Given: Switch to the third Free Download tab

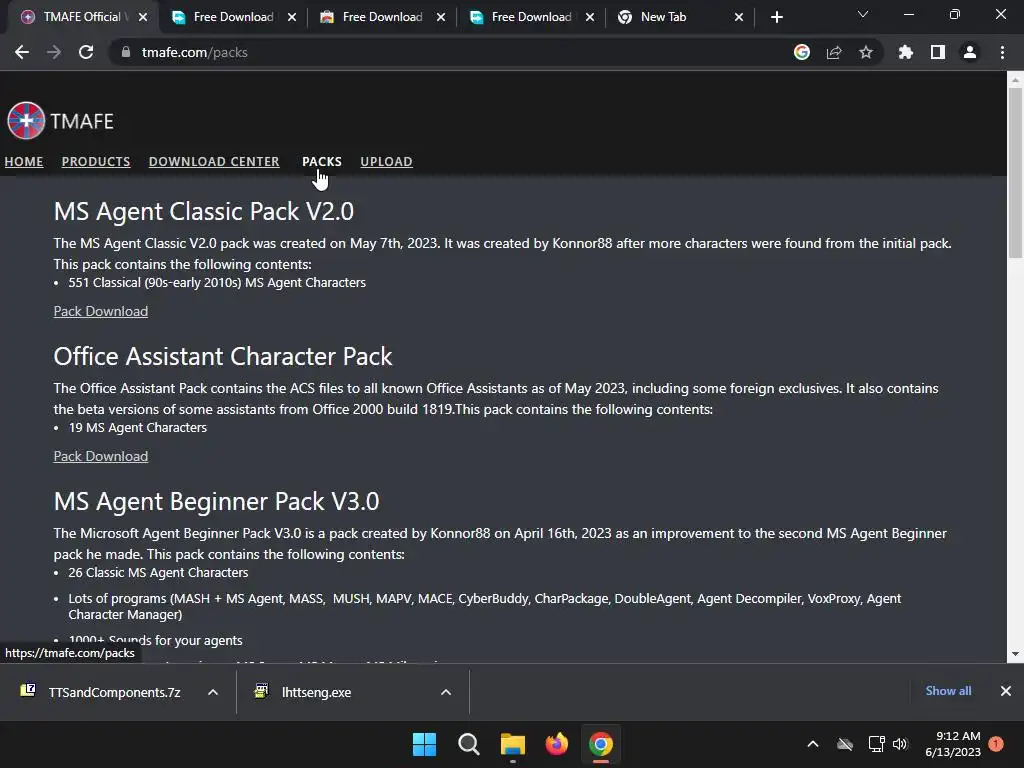Looking at the screenshot, I should point(530,17).
